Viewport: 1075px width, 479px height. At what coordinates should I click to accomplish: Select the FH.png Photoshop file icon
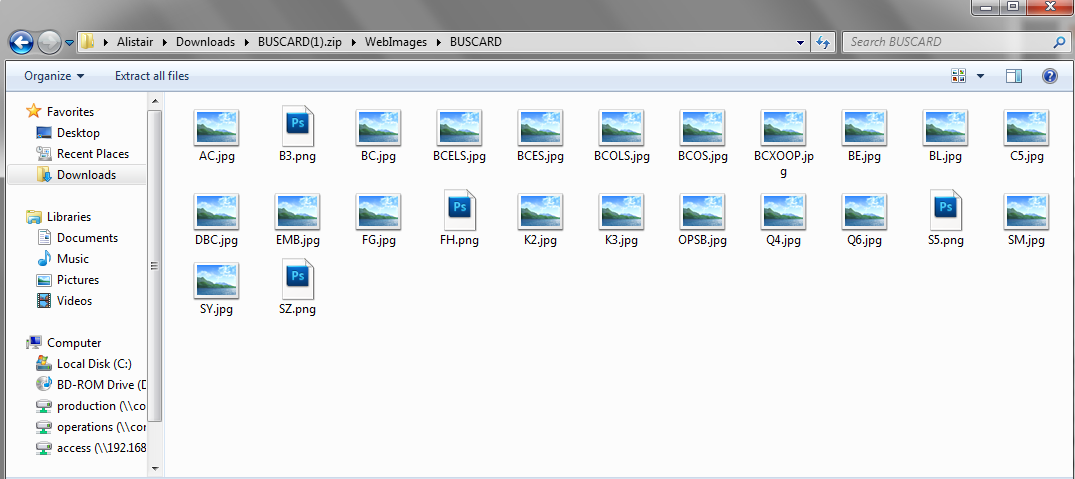click(x=459, y=211)
